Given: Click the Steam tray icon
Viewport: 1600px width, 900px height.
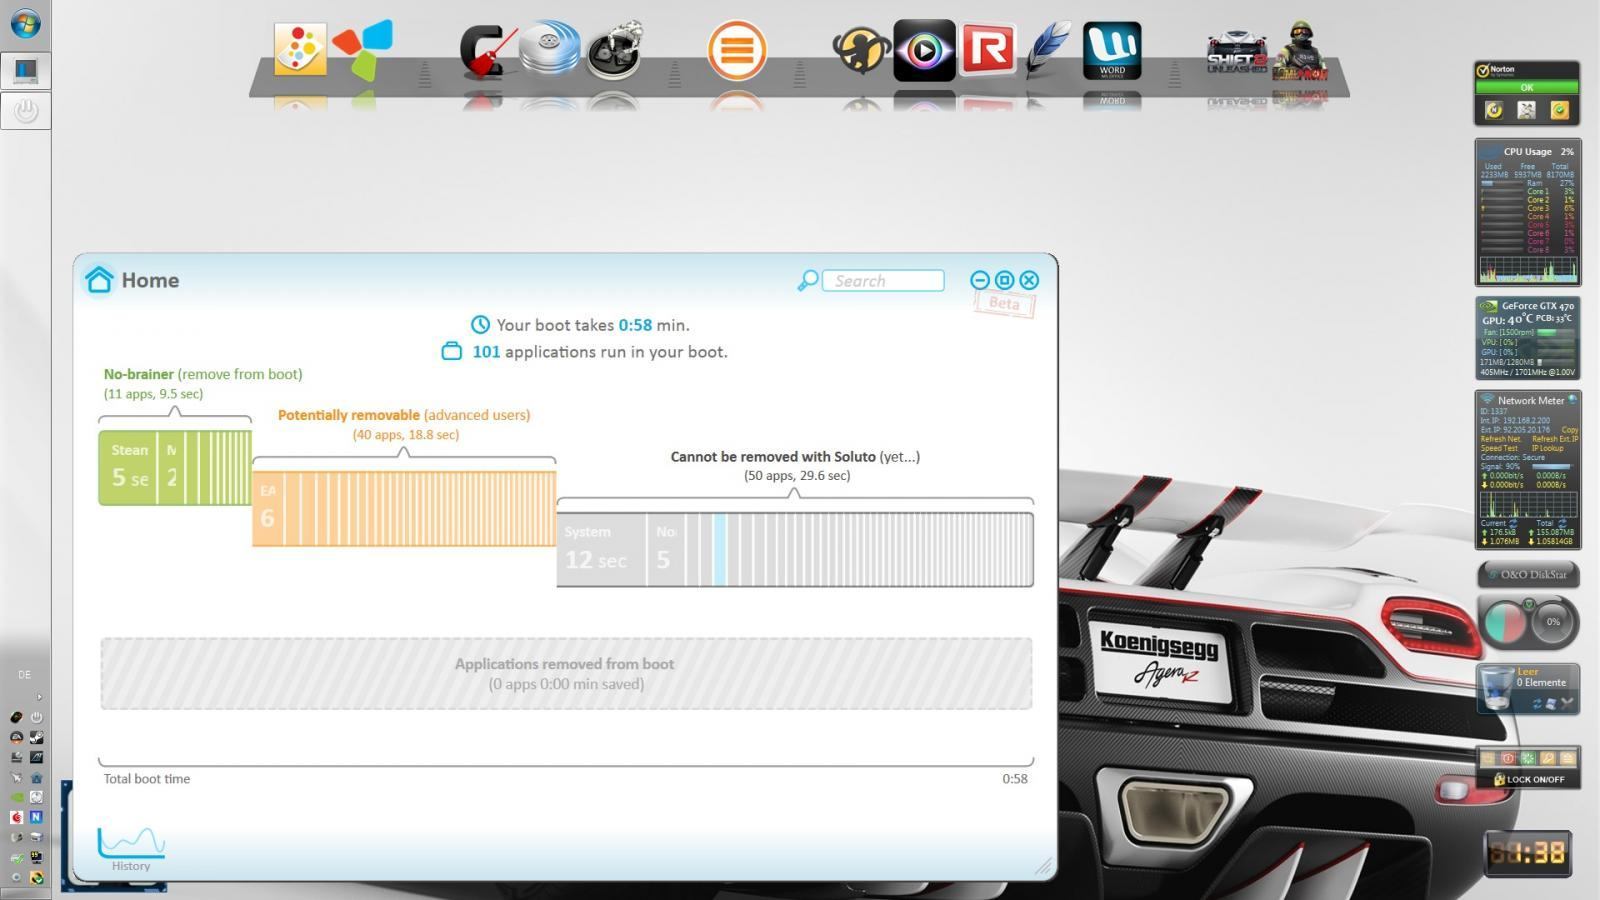Looking at the screenshot, I should pos(36,737).
